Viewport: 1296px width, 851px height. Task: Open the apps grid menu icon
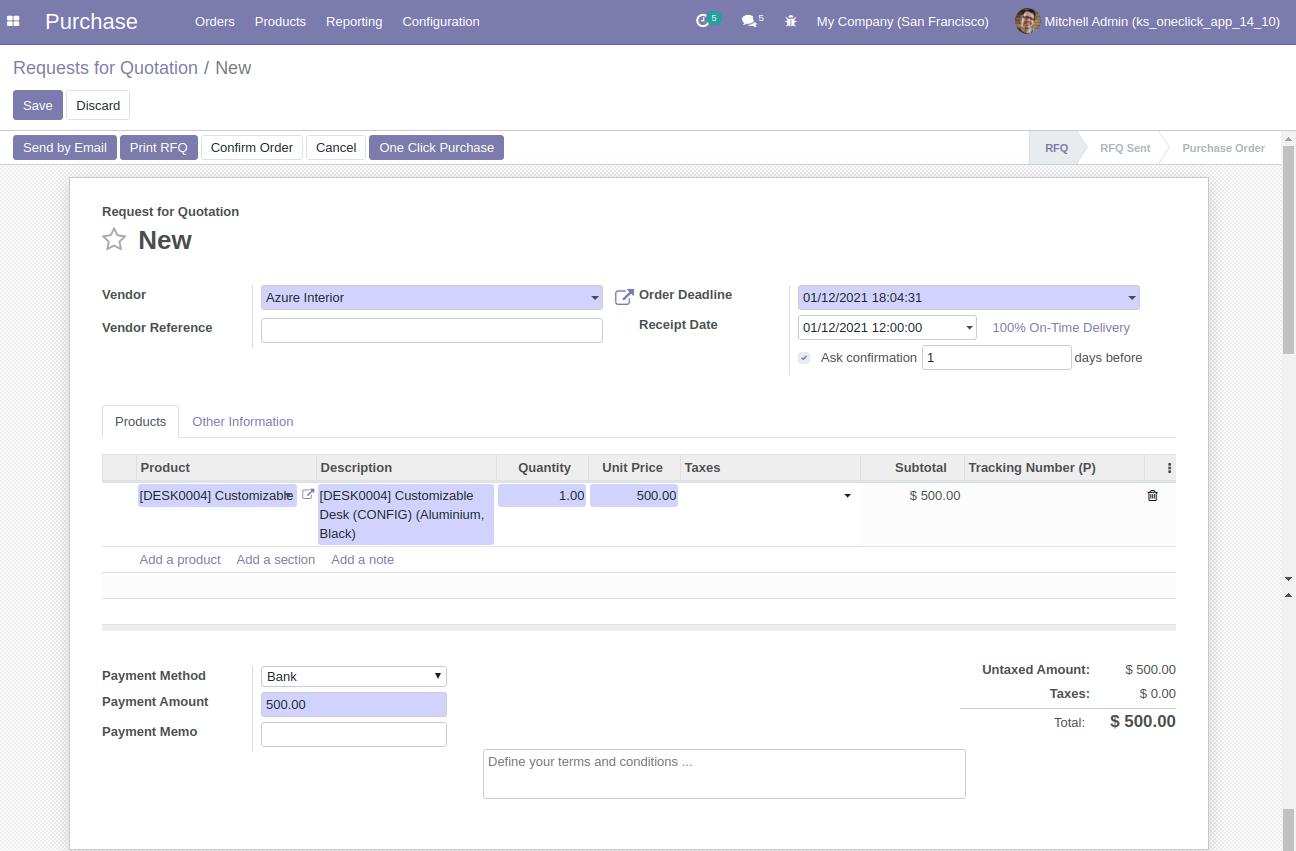point(14,21)
